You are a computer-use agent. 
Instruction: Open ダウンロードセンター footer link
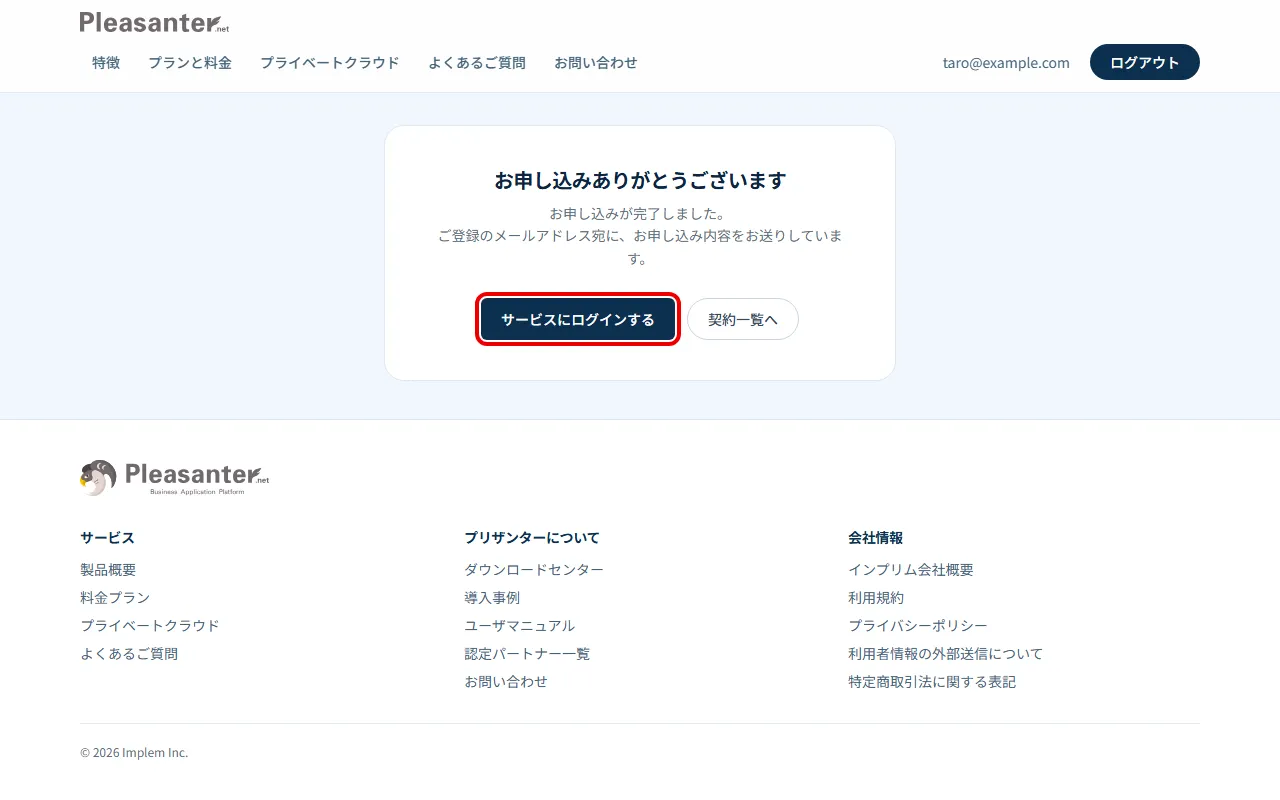[534, 570]
